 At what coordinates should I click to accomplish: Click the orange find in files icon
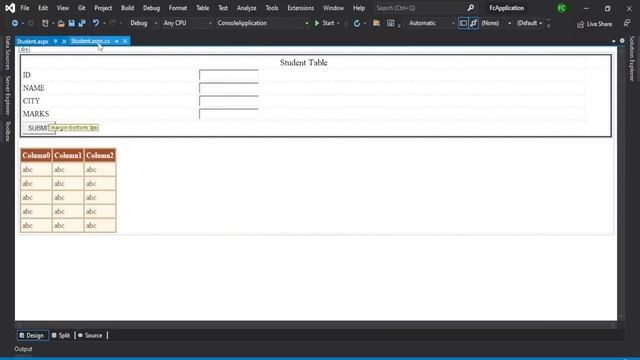pos(376,23)
